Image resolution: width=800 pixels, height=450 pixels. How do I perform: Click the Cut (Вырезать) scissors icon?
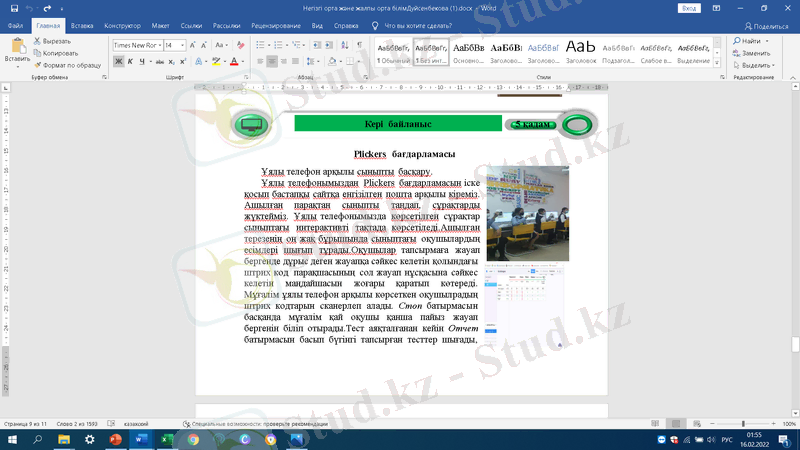point(37,41)
